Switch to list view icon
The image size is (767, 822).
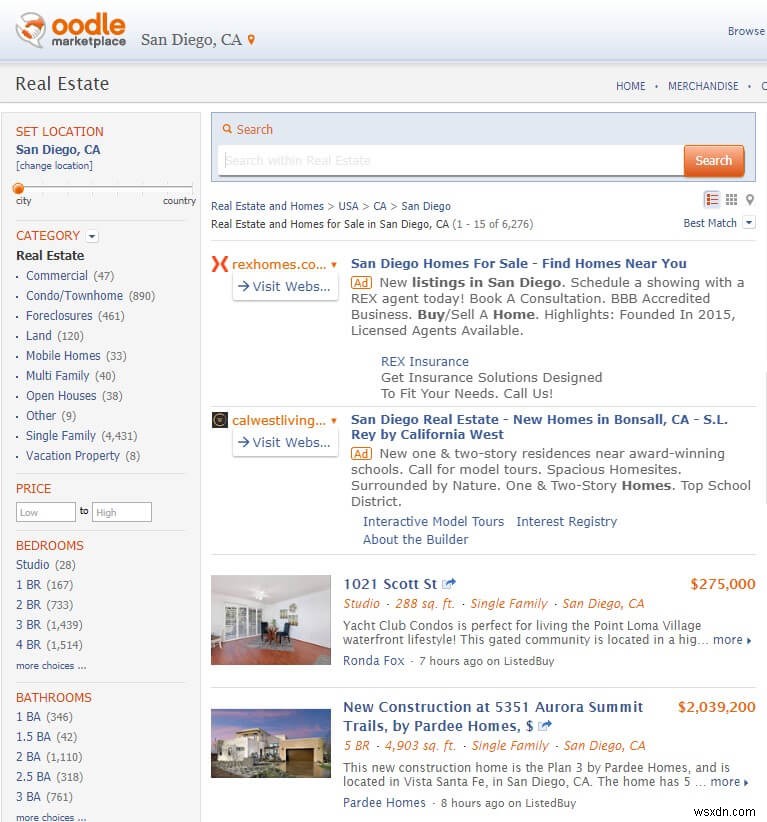[x=712, y=200]
